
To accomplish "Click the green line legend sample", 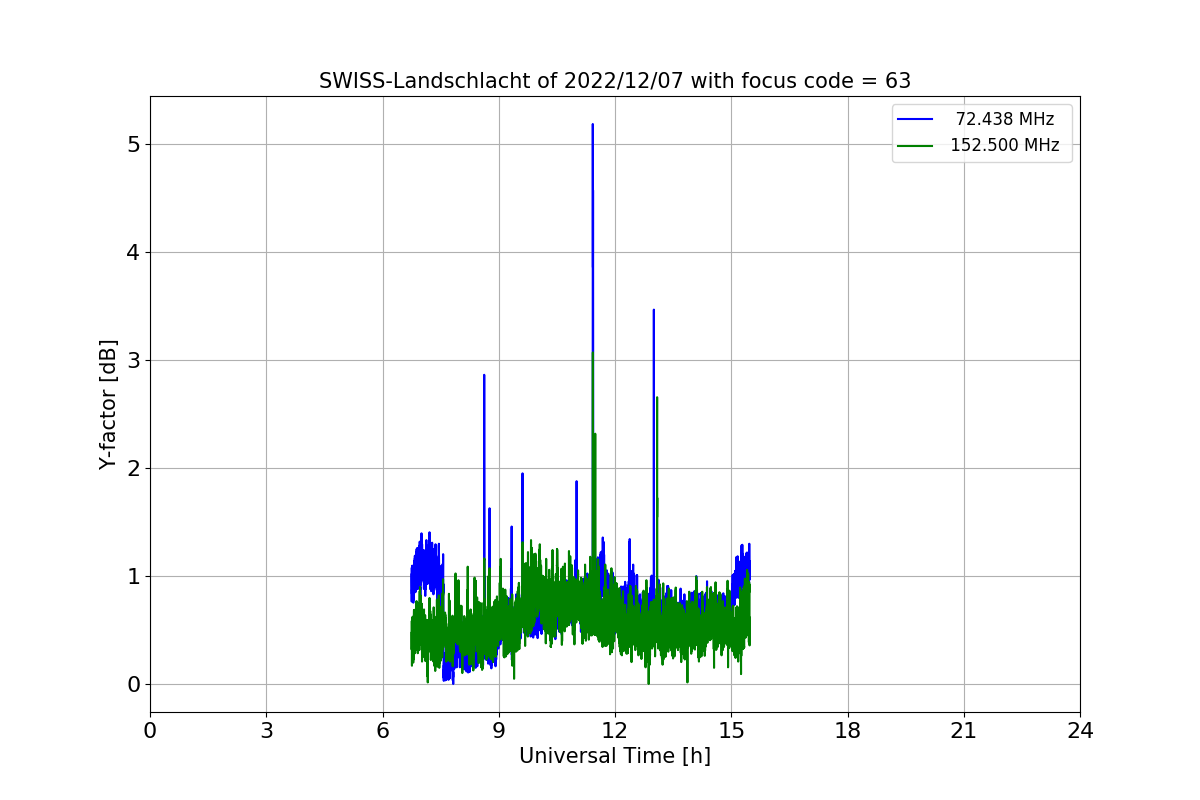I will click(x=915, y=146).
